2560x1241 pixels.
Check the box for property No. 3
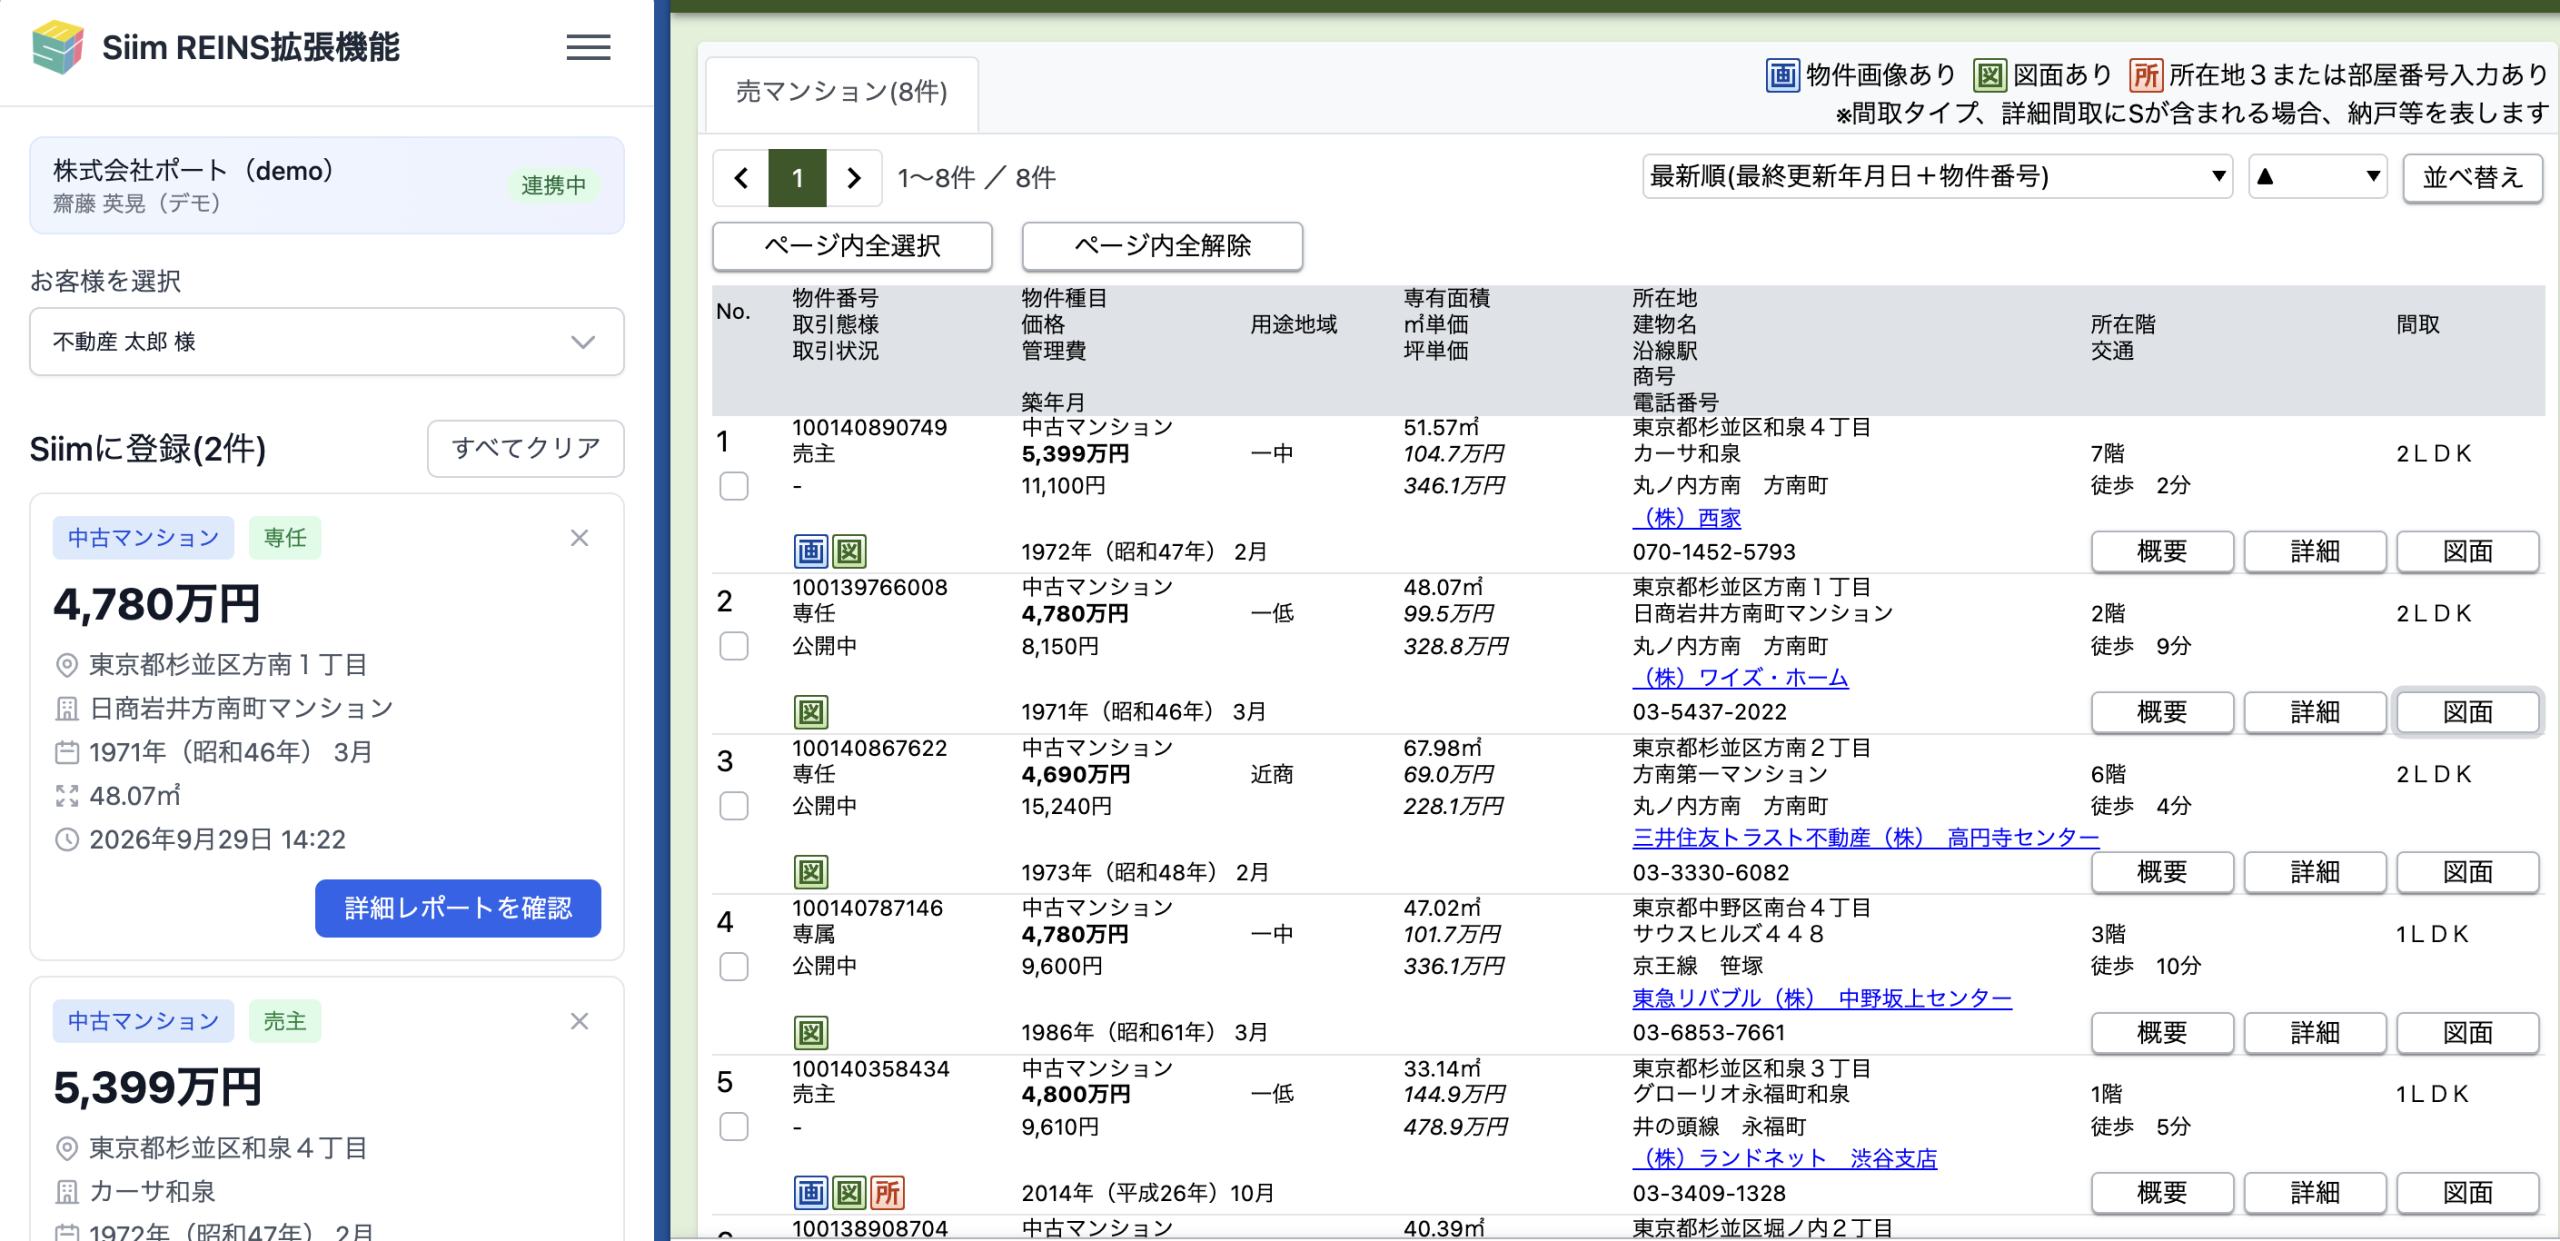tap(734, 806)
